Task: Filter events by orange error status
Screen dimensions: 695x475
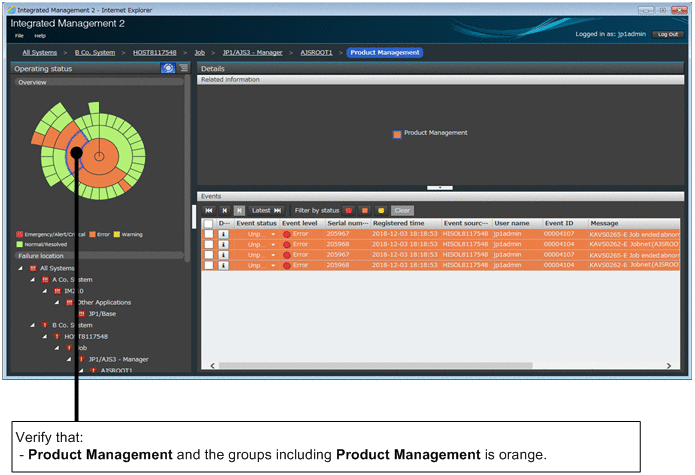Action: (365, 211)
